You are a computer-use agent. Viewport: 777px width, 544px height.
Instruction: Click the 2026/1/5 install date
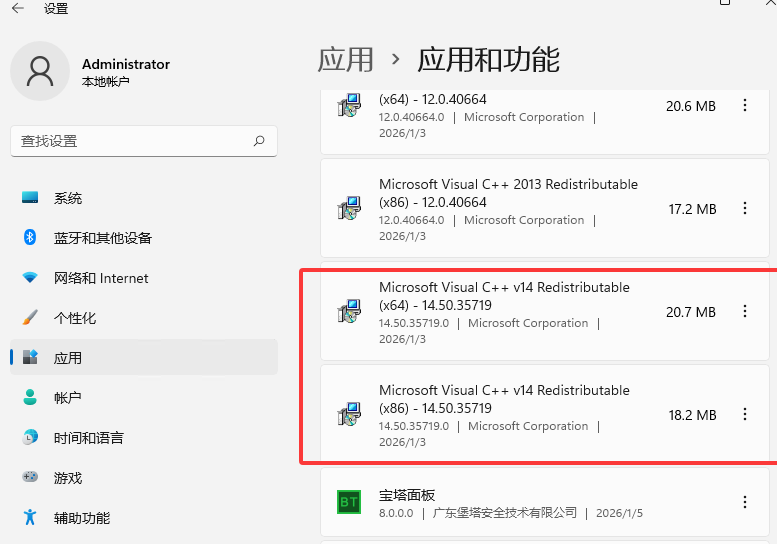[x=619, y=513]
